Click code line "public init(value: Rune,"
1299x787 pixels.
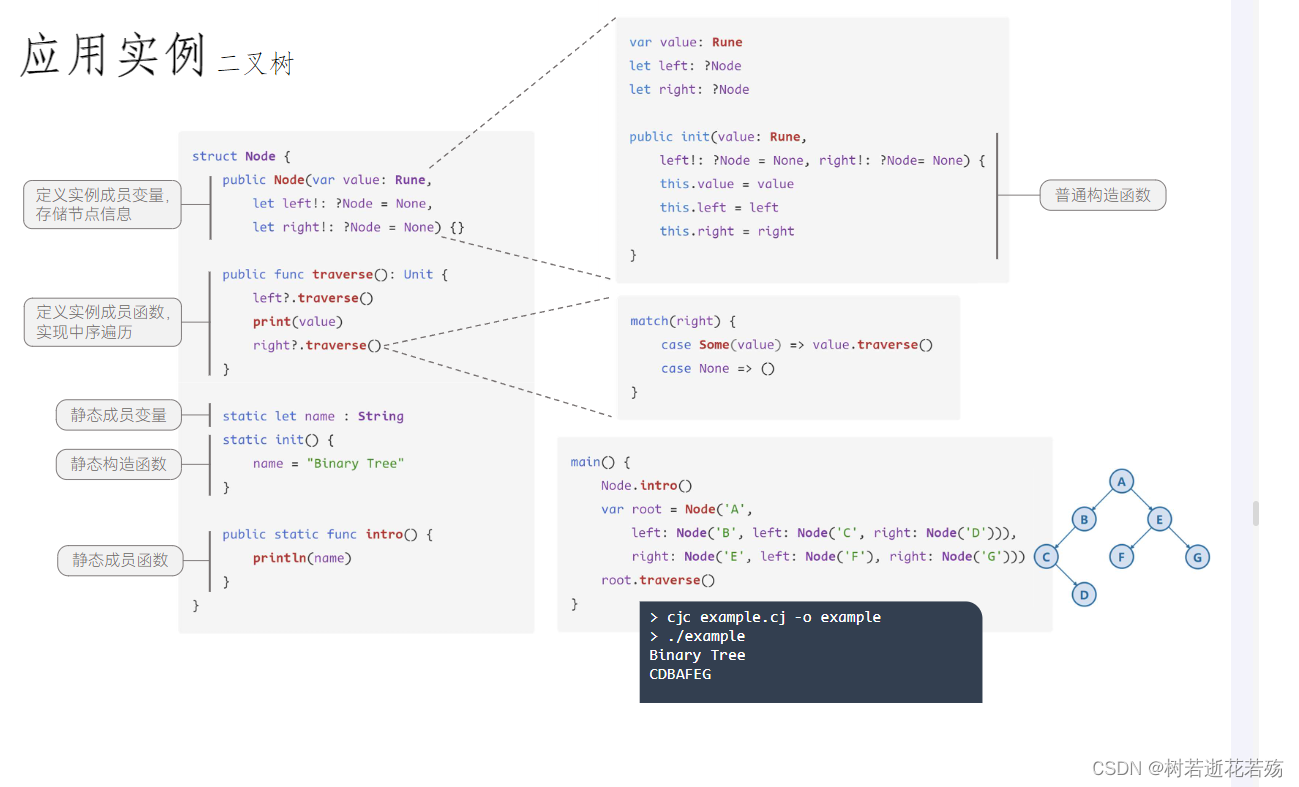718,137
